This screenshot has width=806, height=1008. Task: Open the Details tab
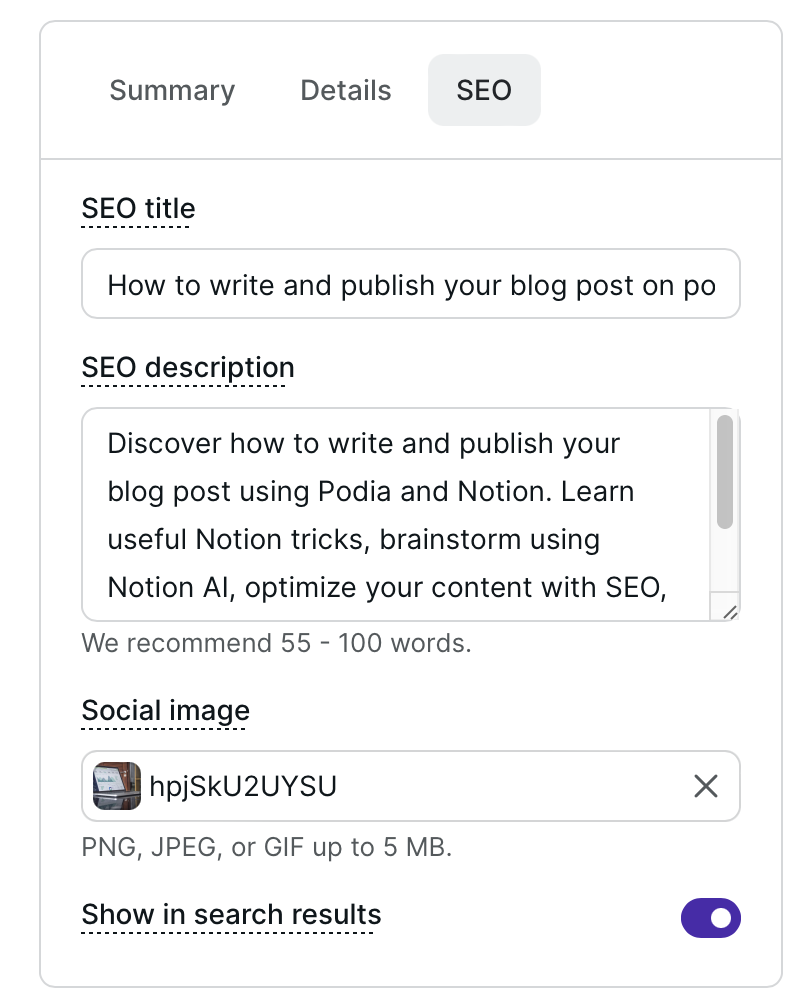point(346,90)
